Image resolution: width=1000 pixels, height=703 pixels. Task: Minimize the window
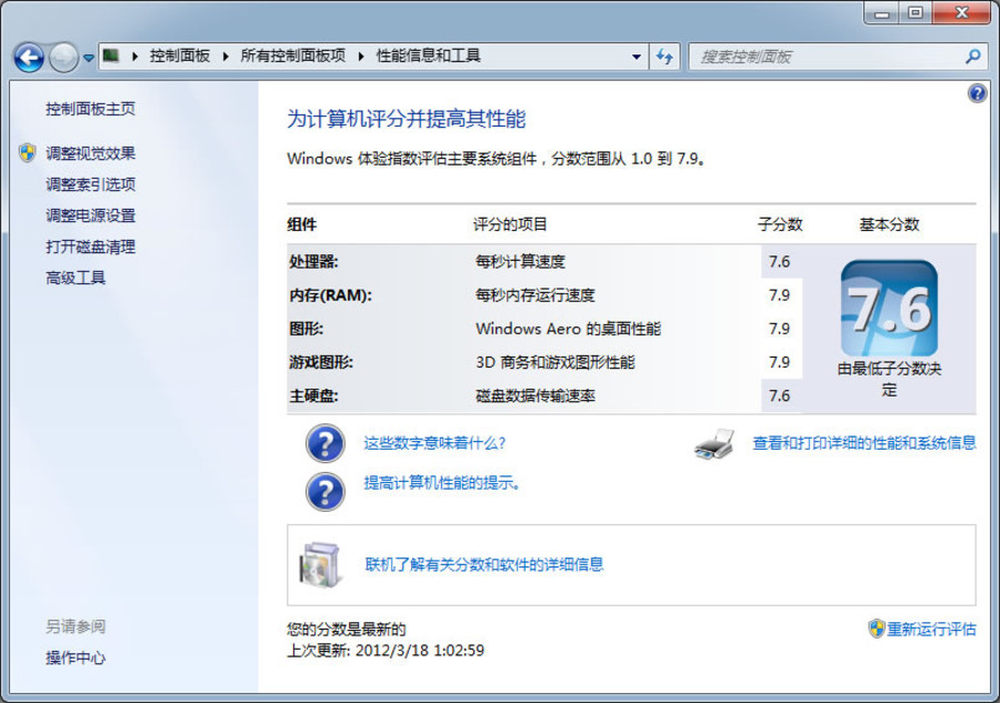pyautogui.click(x=882, y=12)
